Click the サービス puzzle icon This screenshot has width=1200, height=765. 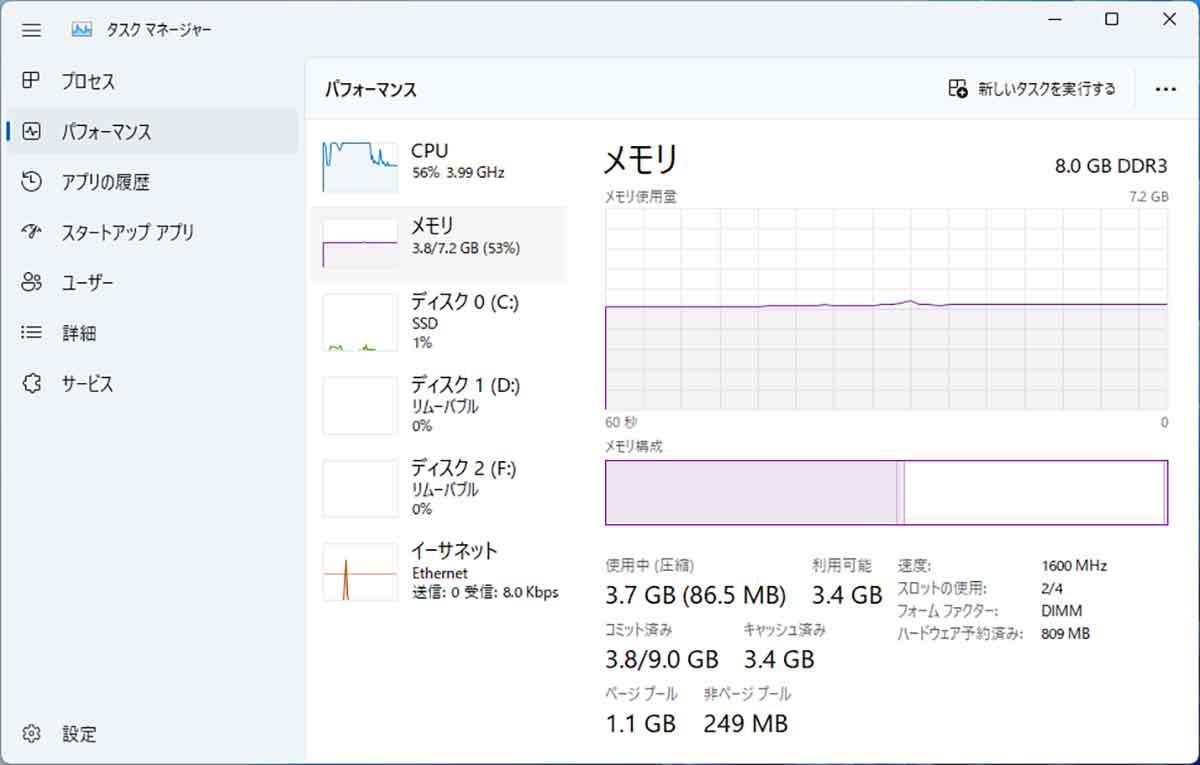pos(31,384)
